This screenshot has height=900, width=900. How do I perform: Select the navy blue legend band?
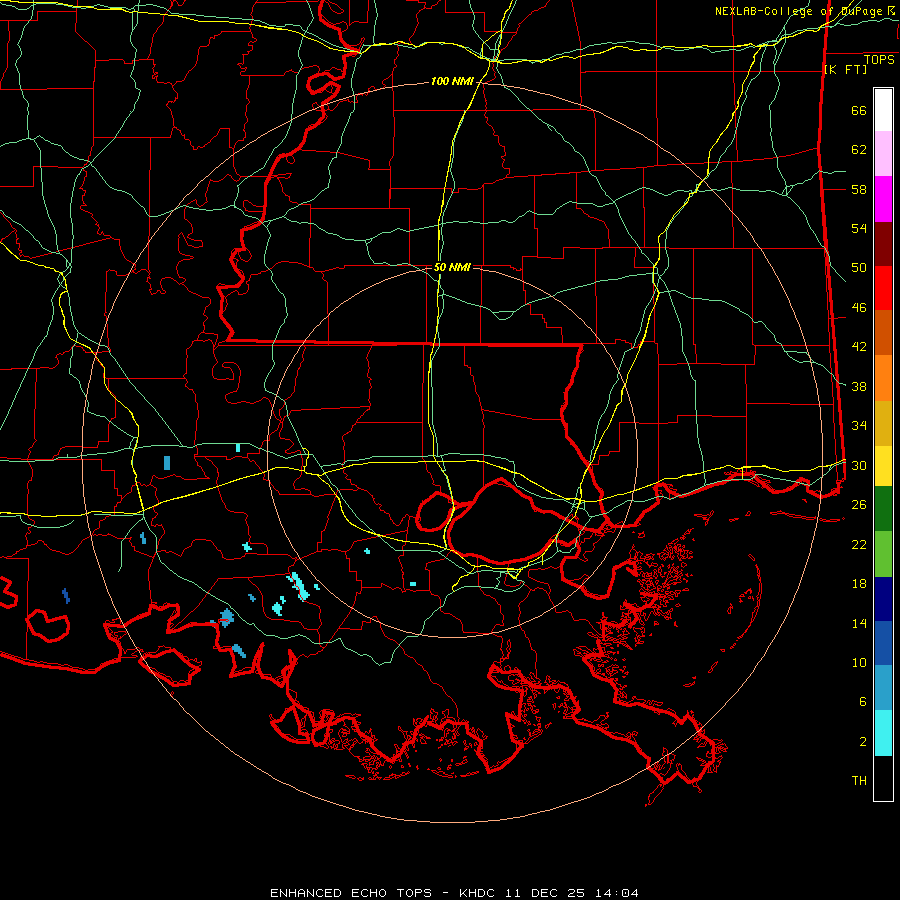tap(883, 599)
